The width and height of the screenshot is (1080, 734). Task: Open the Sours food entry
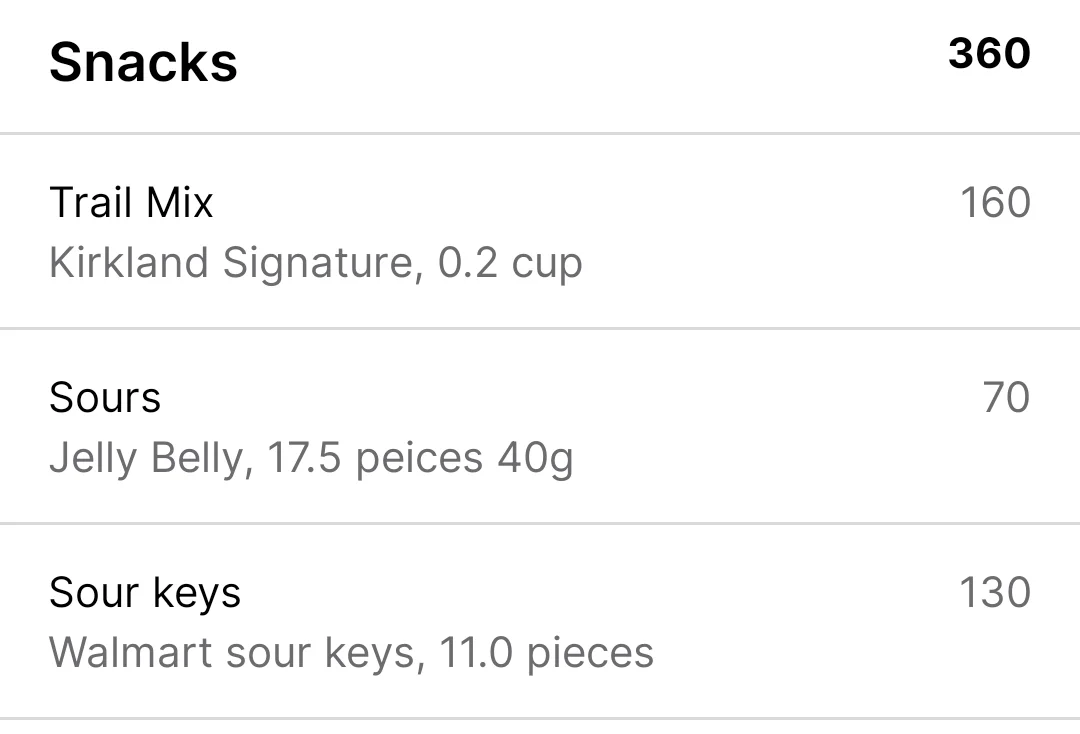[540, 426]
